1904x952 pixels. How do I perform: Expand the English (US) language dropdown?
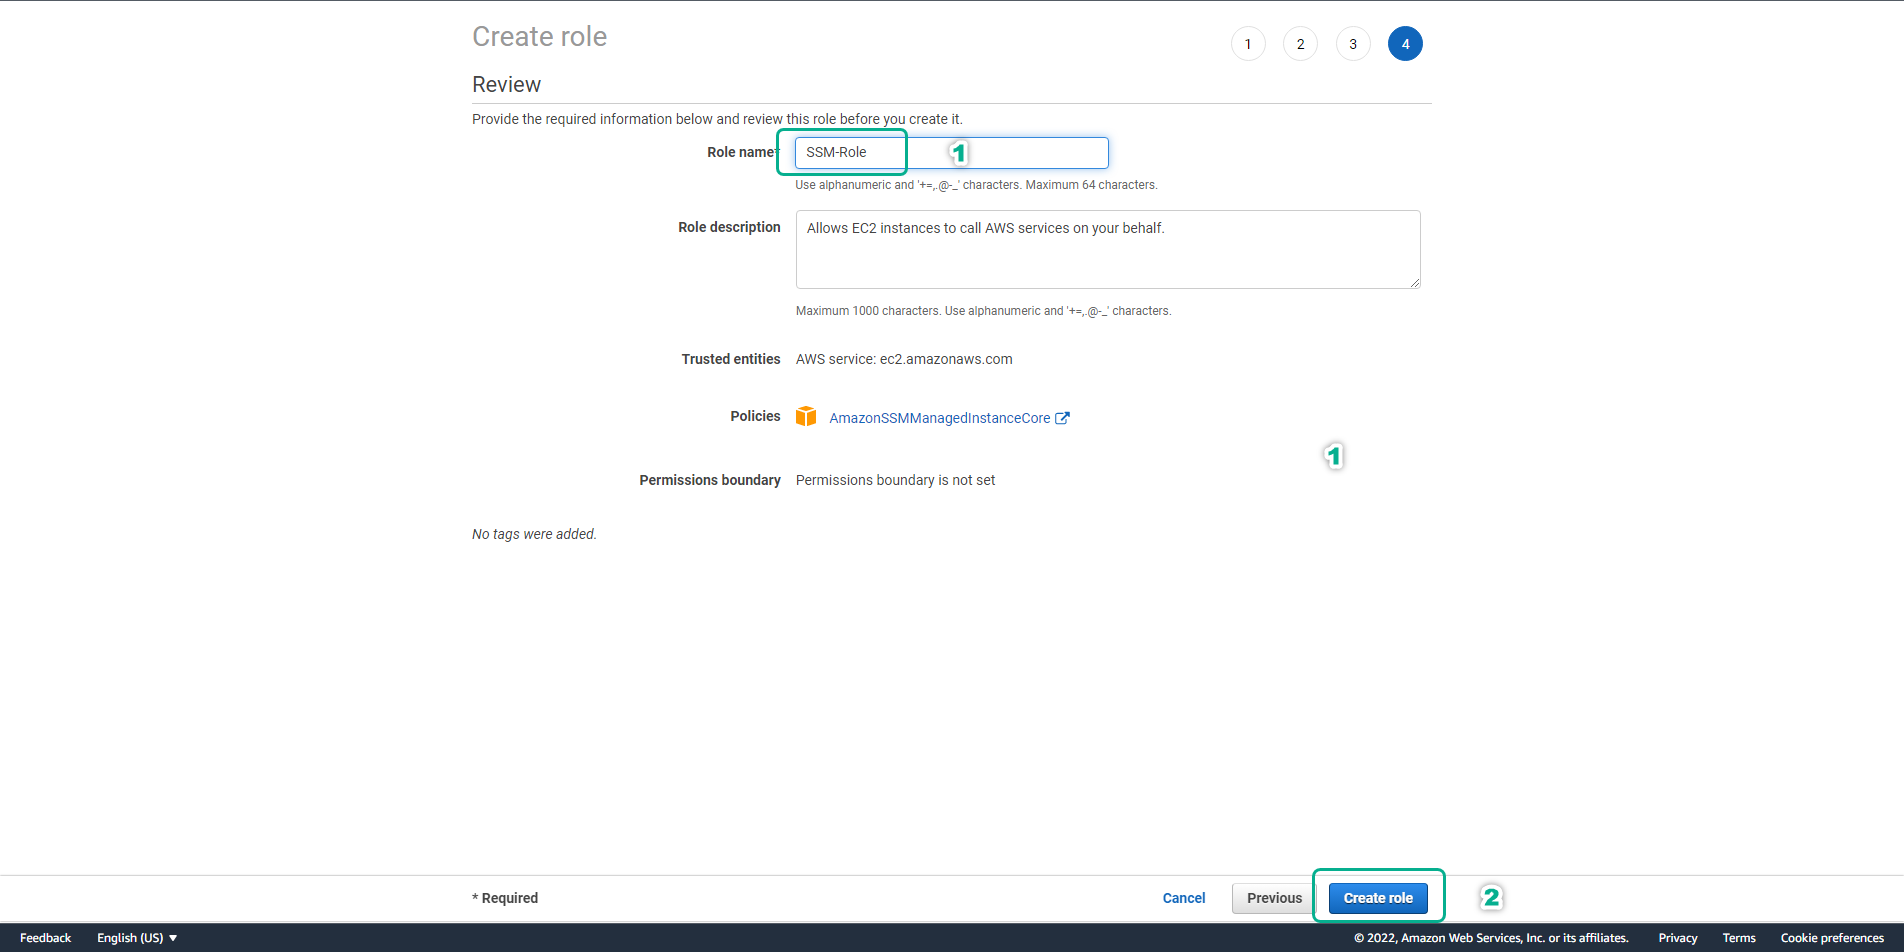click(x=137, y=938)
